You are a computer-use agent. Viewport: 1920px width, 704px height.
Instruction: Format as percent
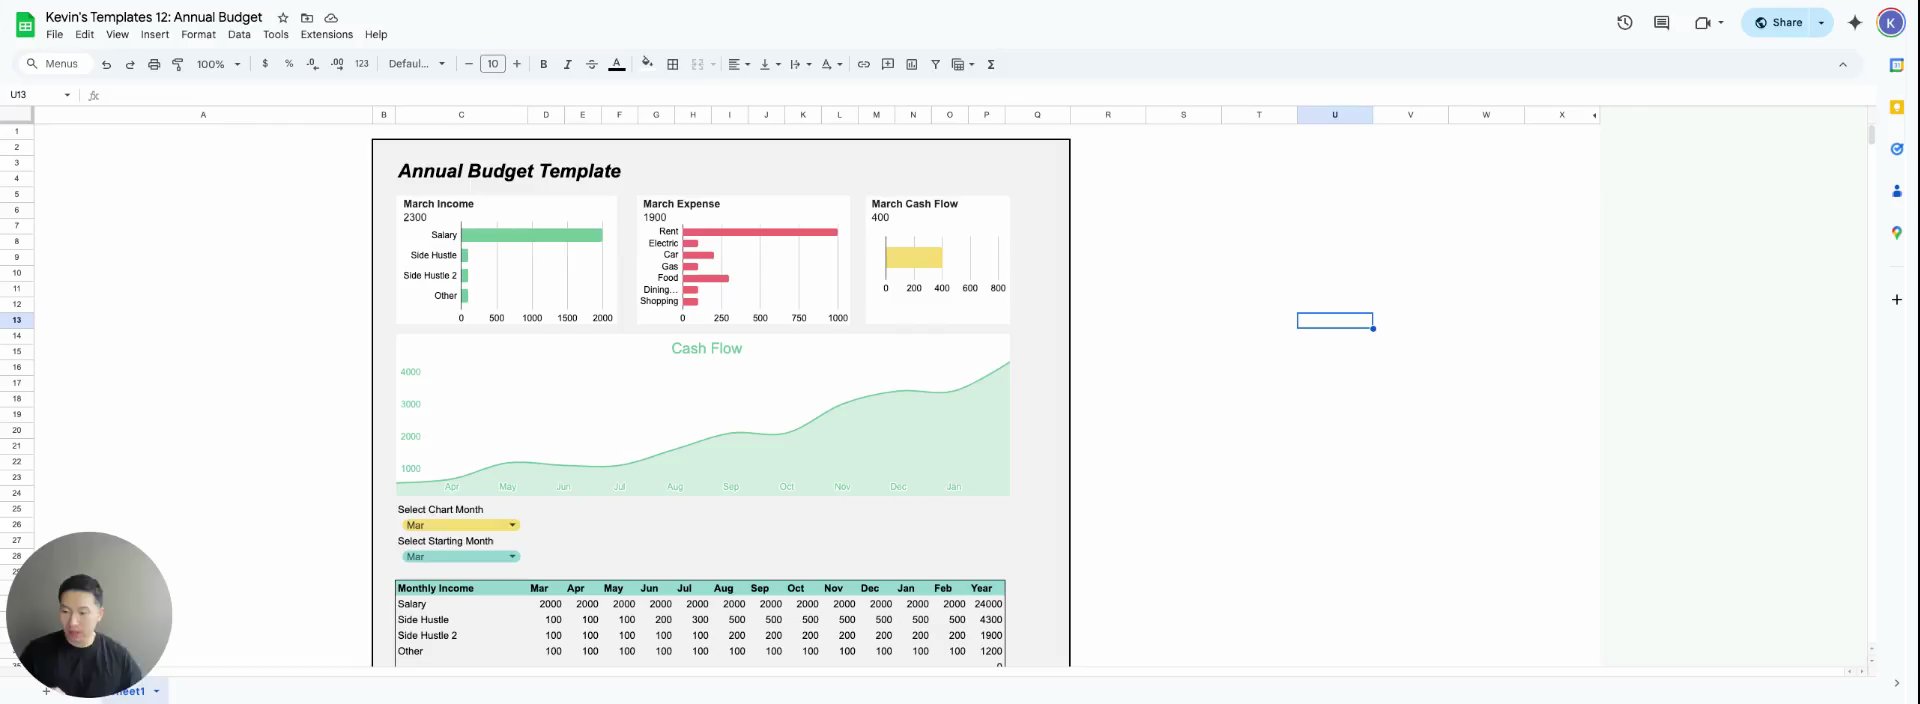pyautogui.click(x=289, y=64)
